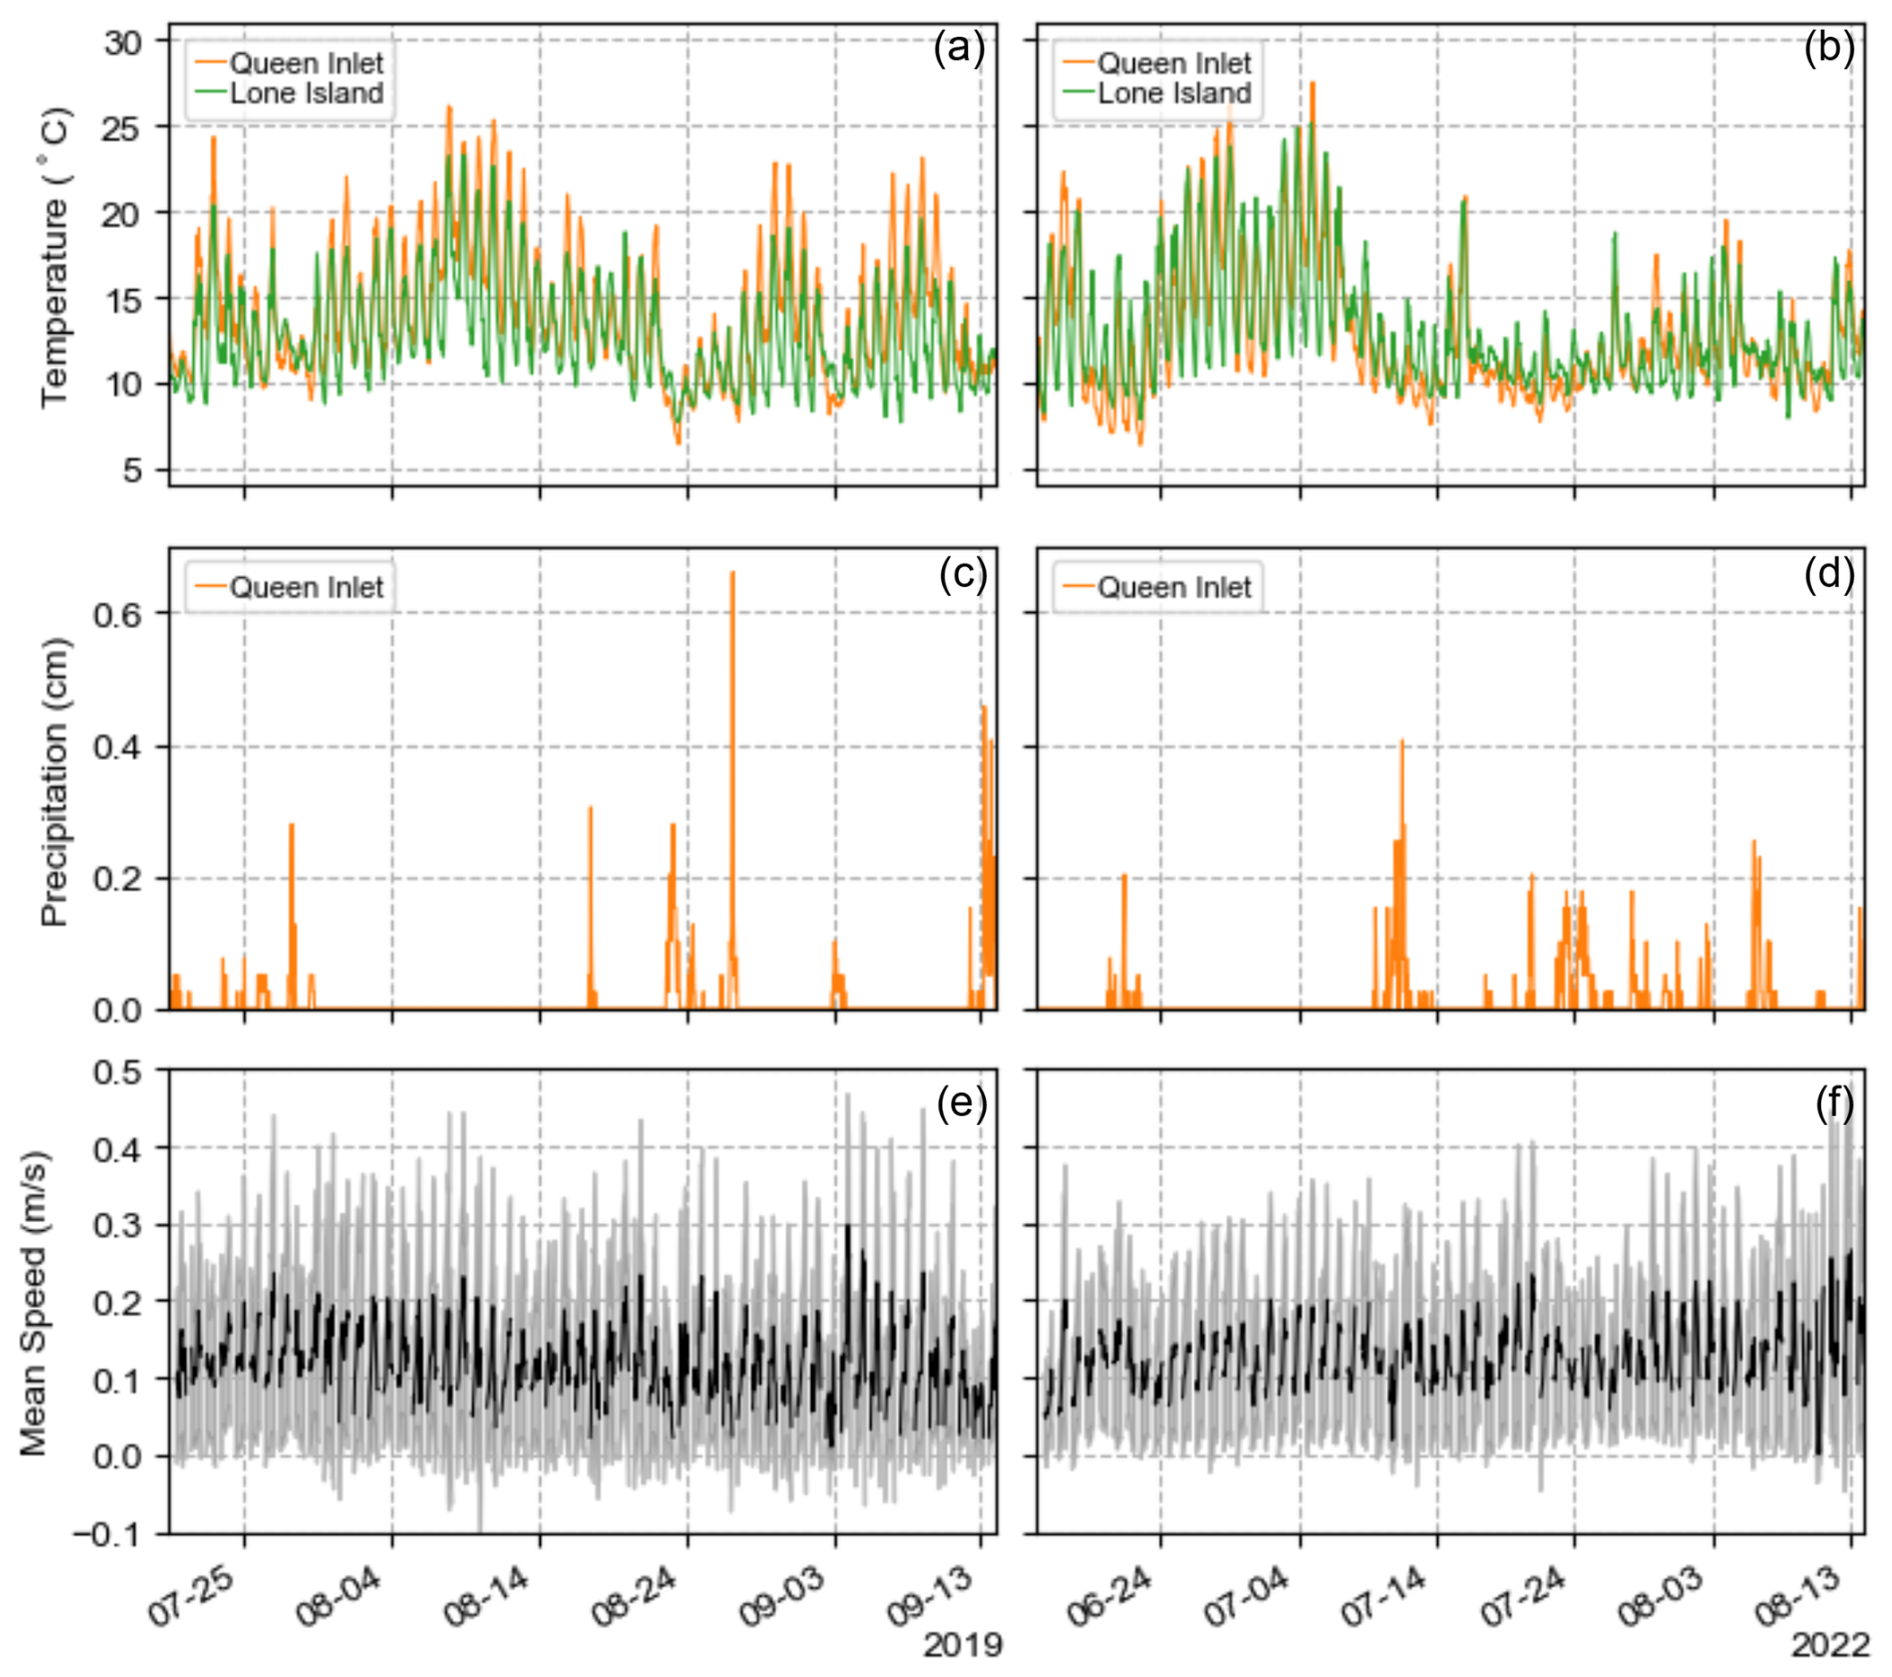Click the panel (a) label
The height and width of the screenshot is (1677, 1892).
958,48
